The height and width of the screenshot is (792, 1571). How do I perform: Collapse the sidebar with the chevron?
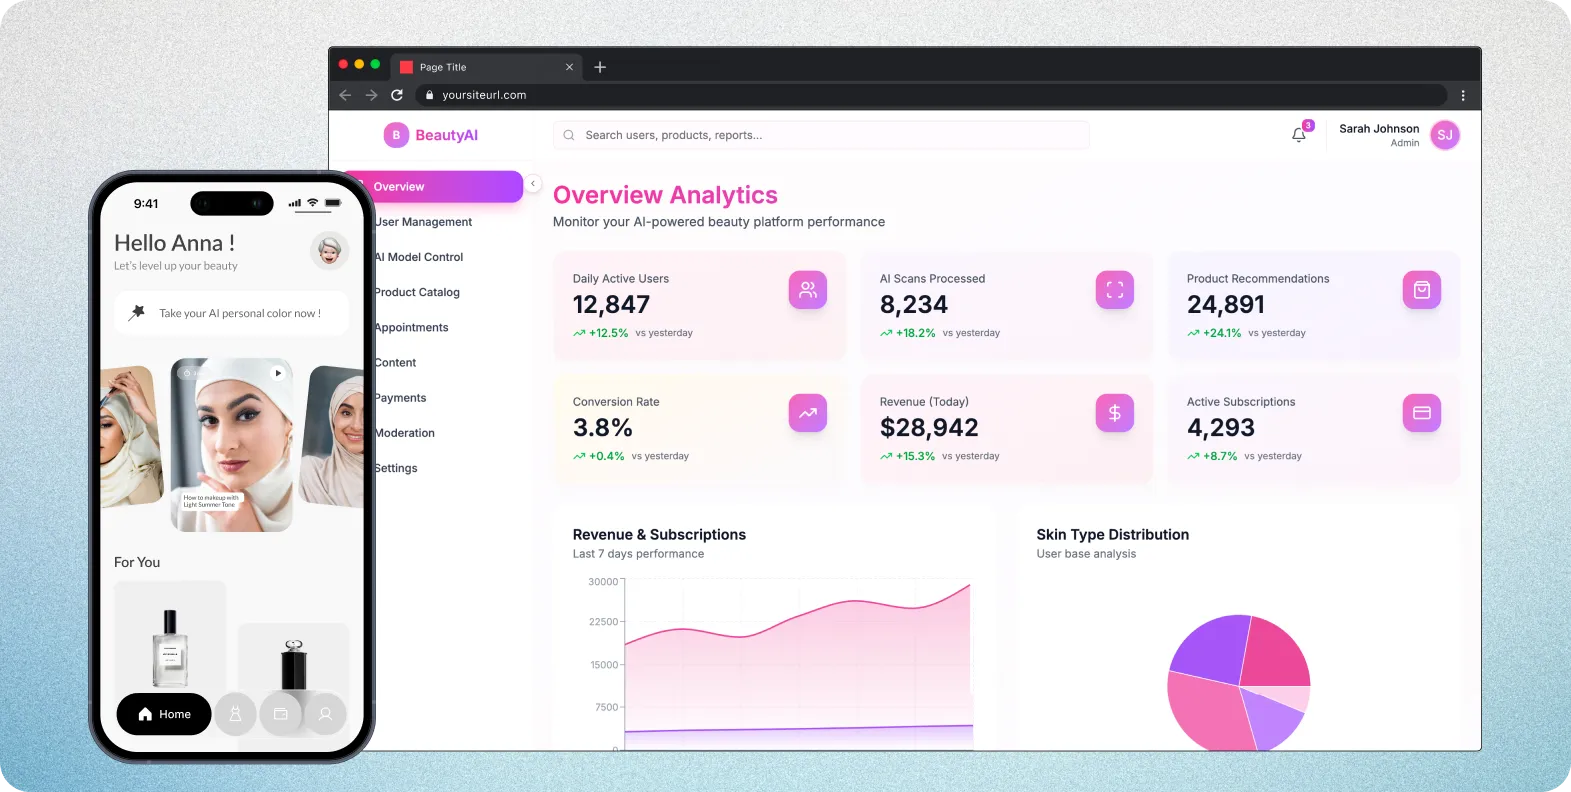[533, 184]
